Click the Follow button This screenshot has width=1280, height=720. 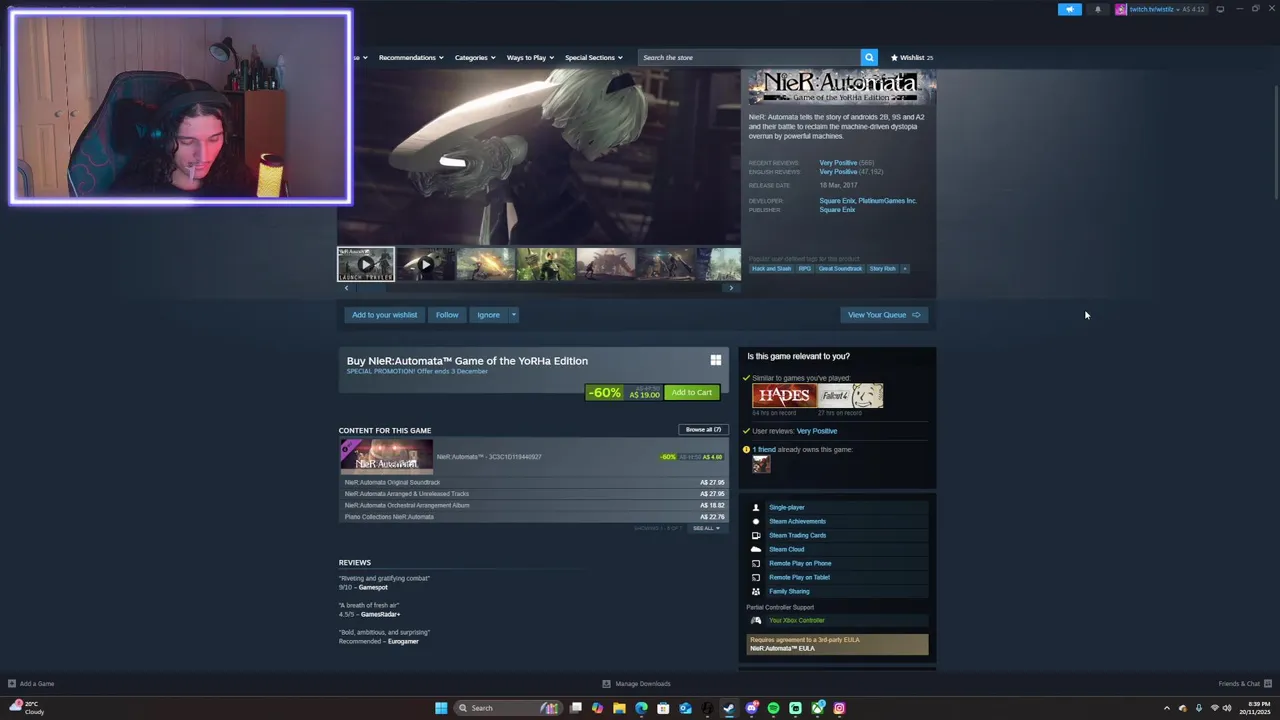tap(447, 315)
